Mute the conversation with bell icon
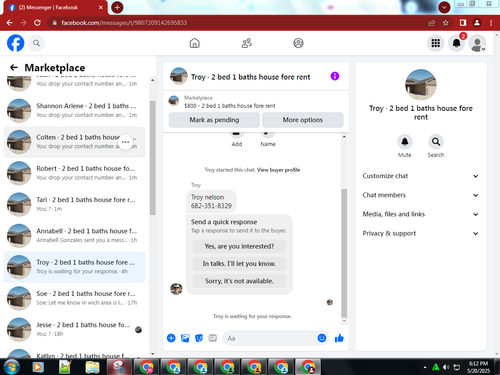 pyautogui.click(x=405, y=142)
